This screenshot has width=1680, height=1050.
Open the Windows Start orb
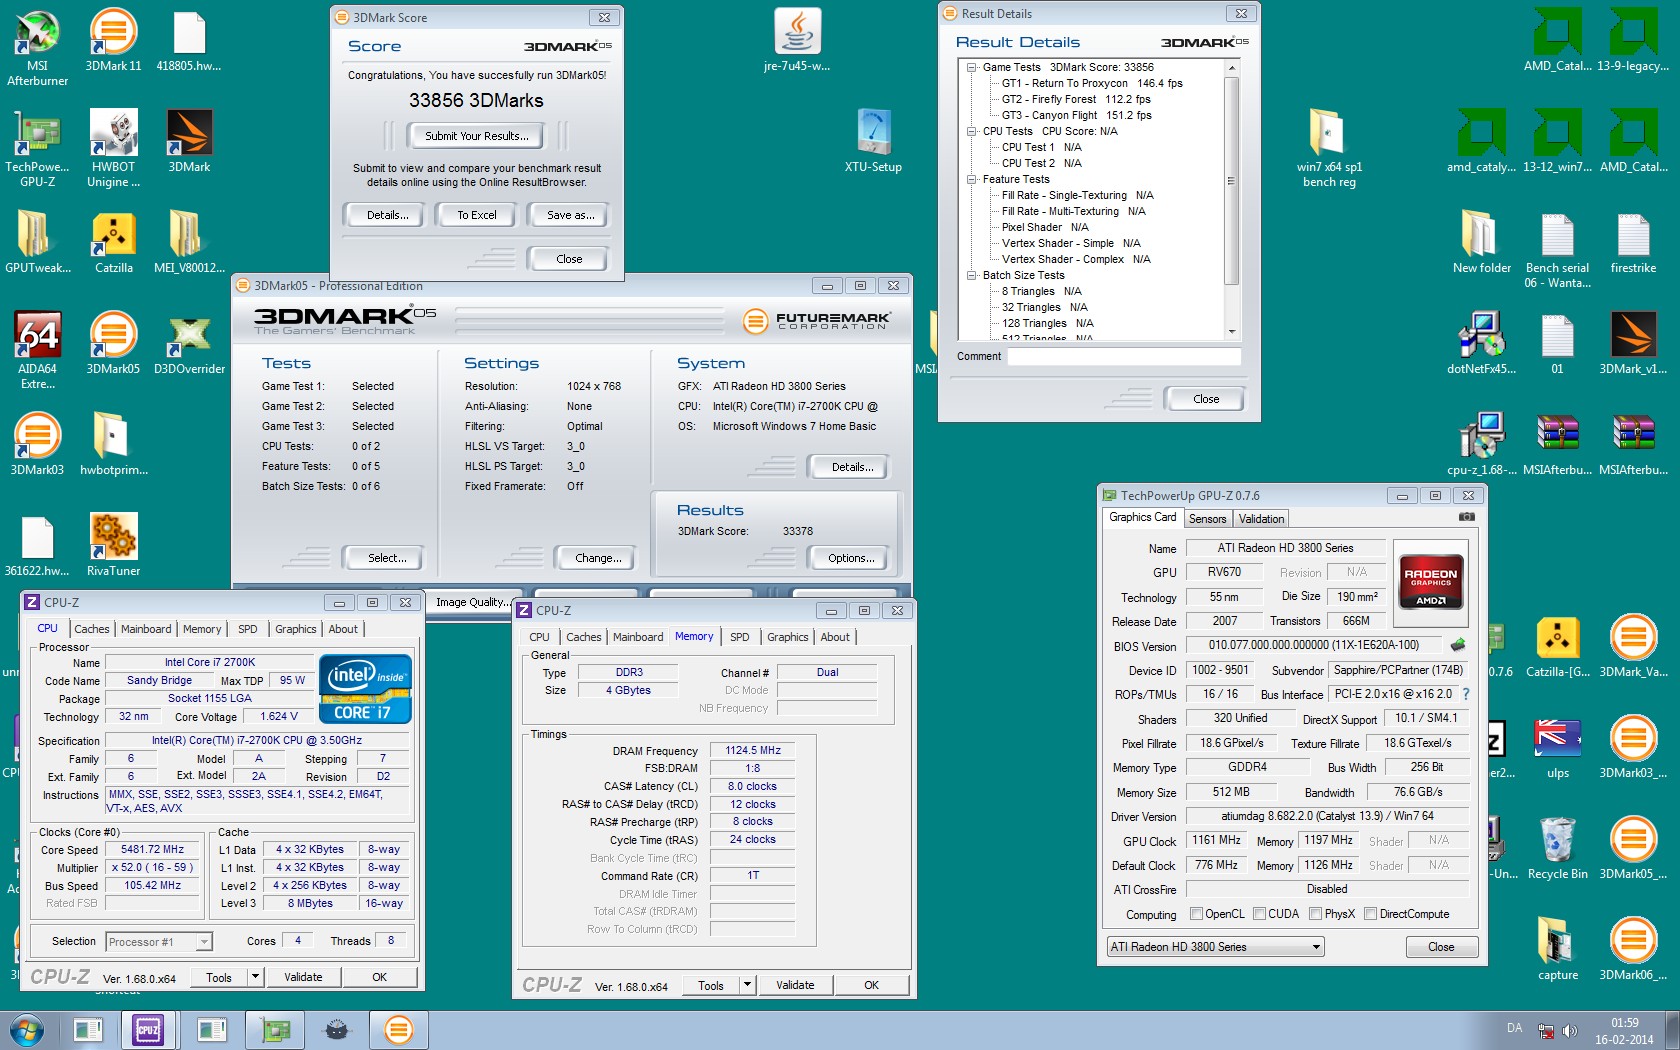[27, 1030]
